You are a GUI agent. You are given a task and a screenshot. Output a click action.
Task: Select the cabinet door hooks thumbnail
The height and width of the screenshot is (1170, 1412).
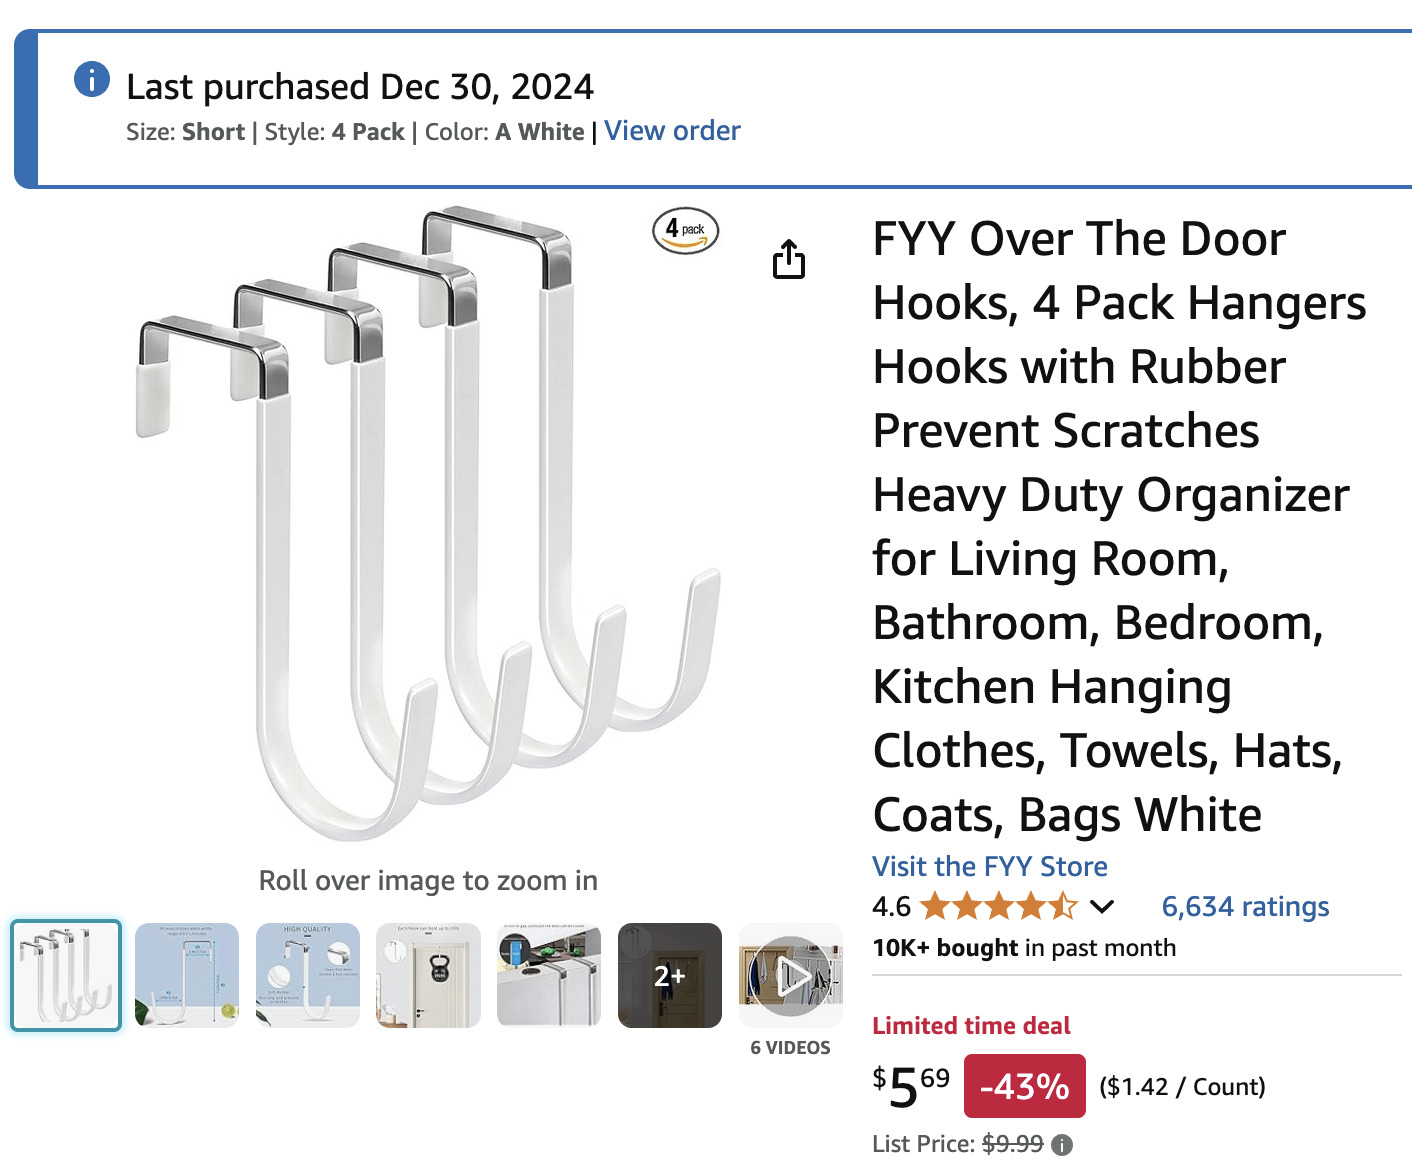pos(549,976)
